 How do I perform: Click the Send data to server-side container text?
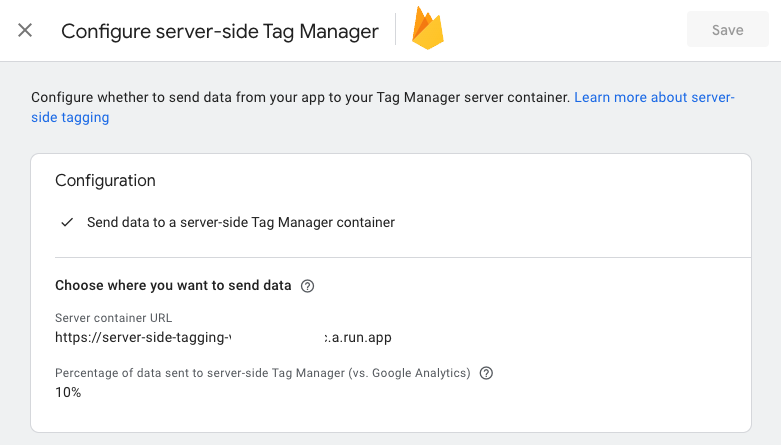coord(241,222)
